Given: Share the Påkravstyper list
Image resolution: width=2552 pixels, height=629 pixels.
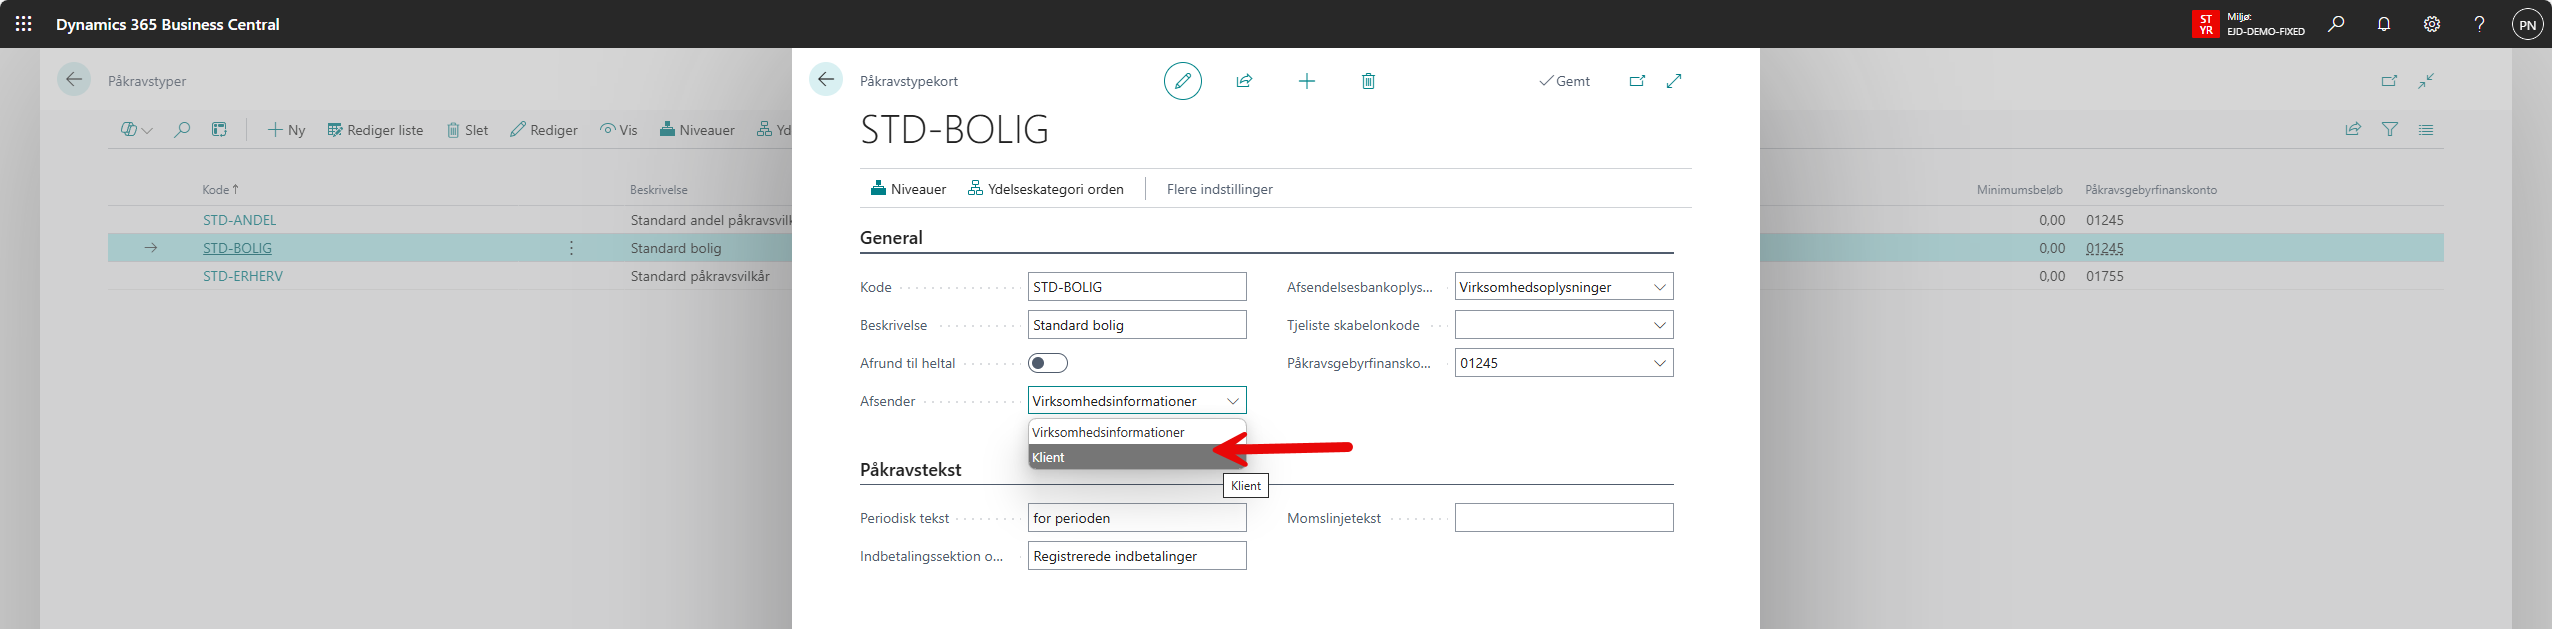Looking at the screenshot, I should click(2353, 129).
